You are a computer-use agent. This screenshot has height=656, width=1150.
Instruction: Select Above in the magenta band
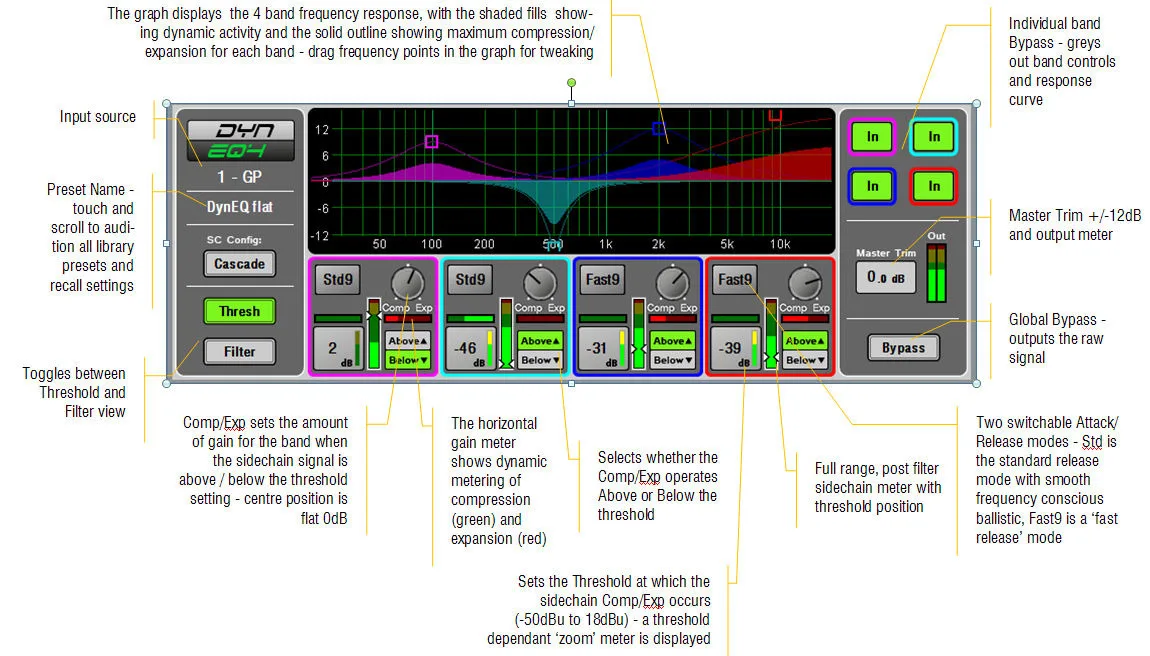(x=408, y=341)
